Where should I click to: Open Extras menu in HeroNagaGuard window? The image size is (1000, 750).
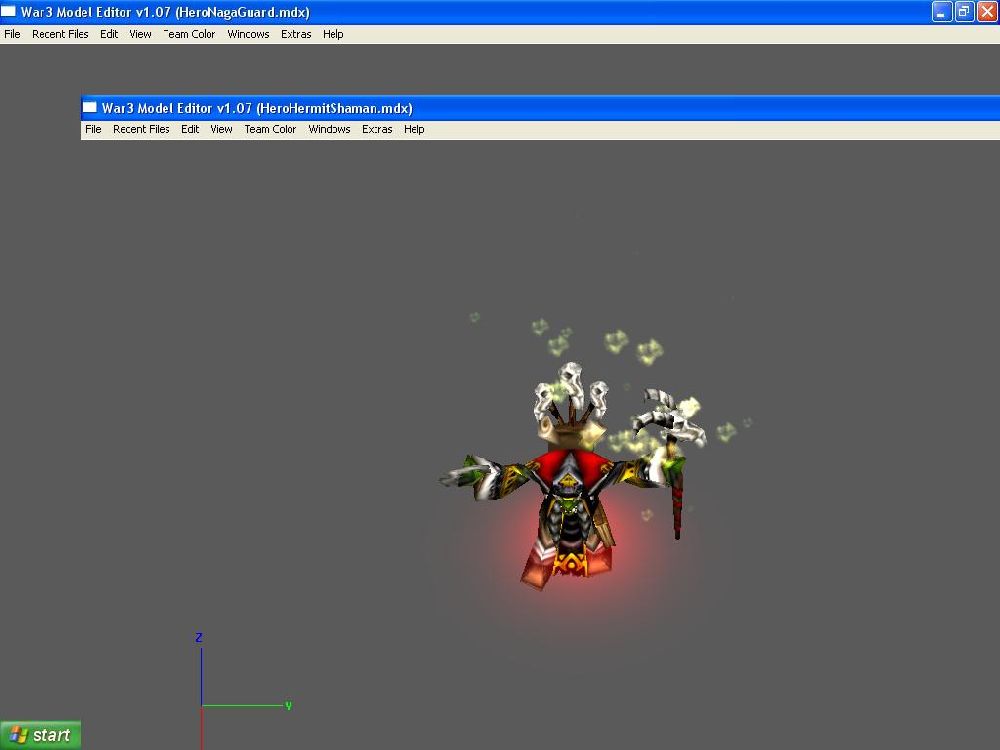pyautogui.click(x=296, y=34)
